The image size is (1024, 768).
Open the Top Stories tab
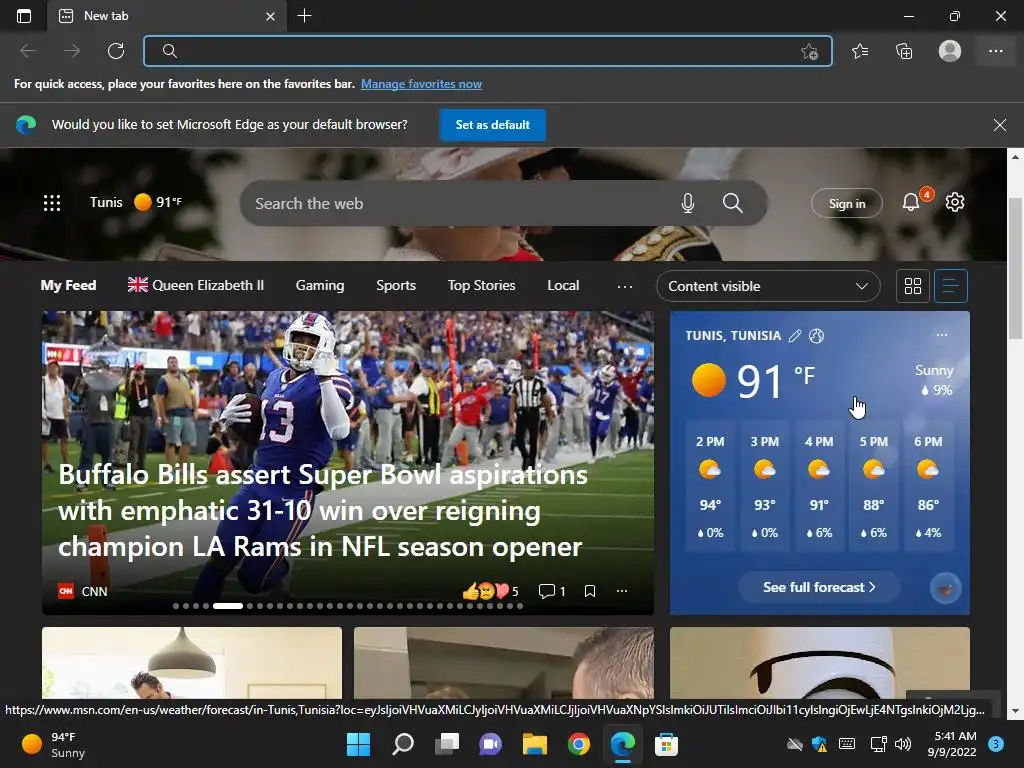pos(481,285)
